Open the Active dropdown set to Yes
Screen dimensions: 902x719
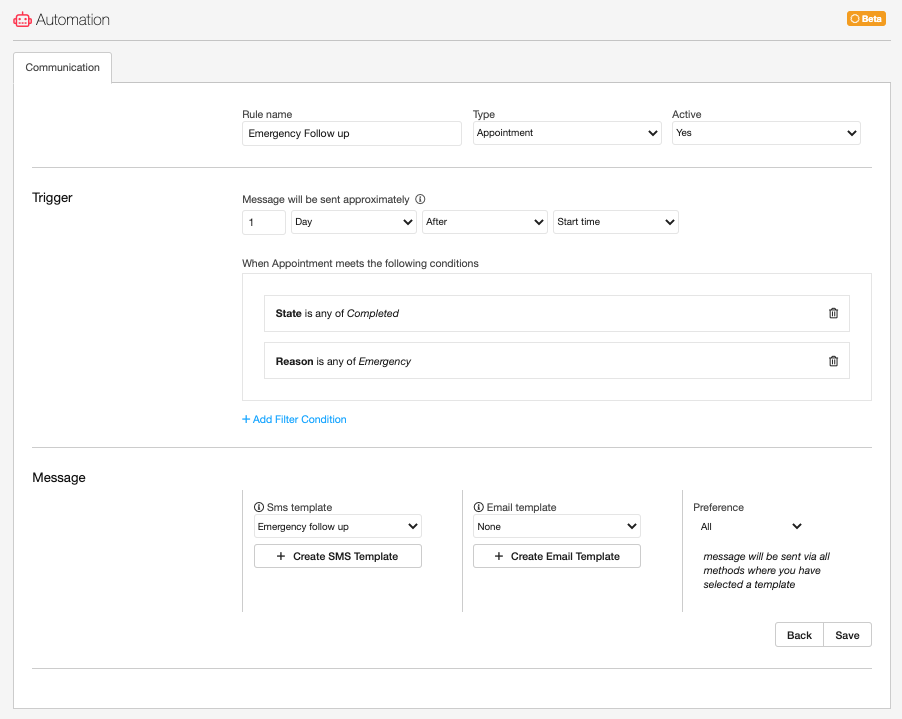[x=766, y=133]
